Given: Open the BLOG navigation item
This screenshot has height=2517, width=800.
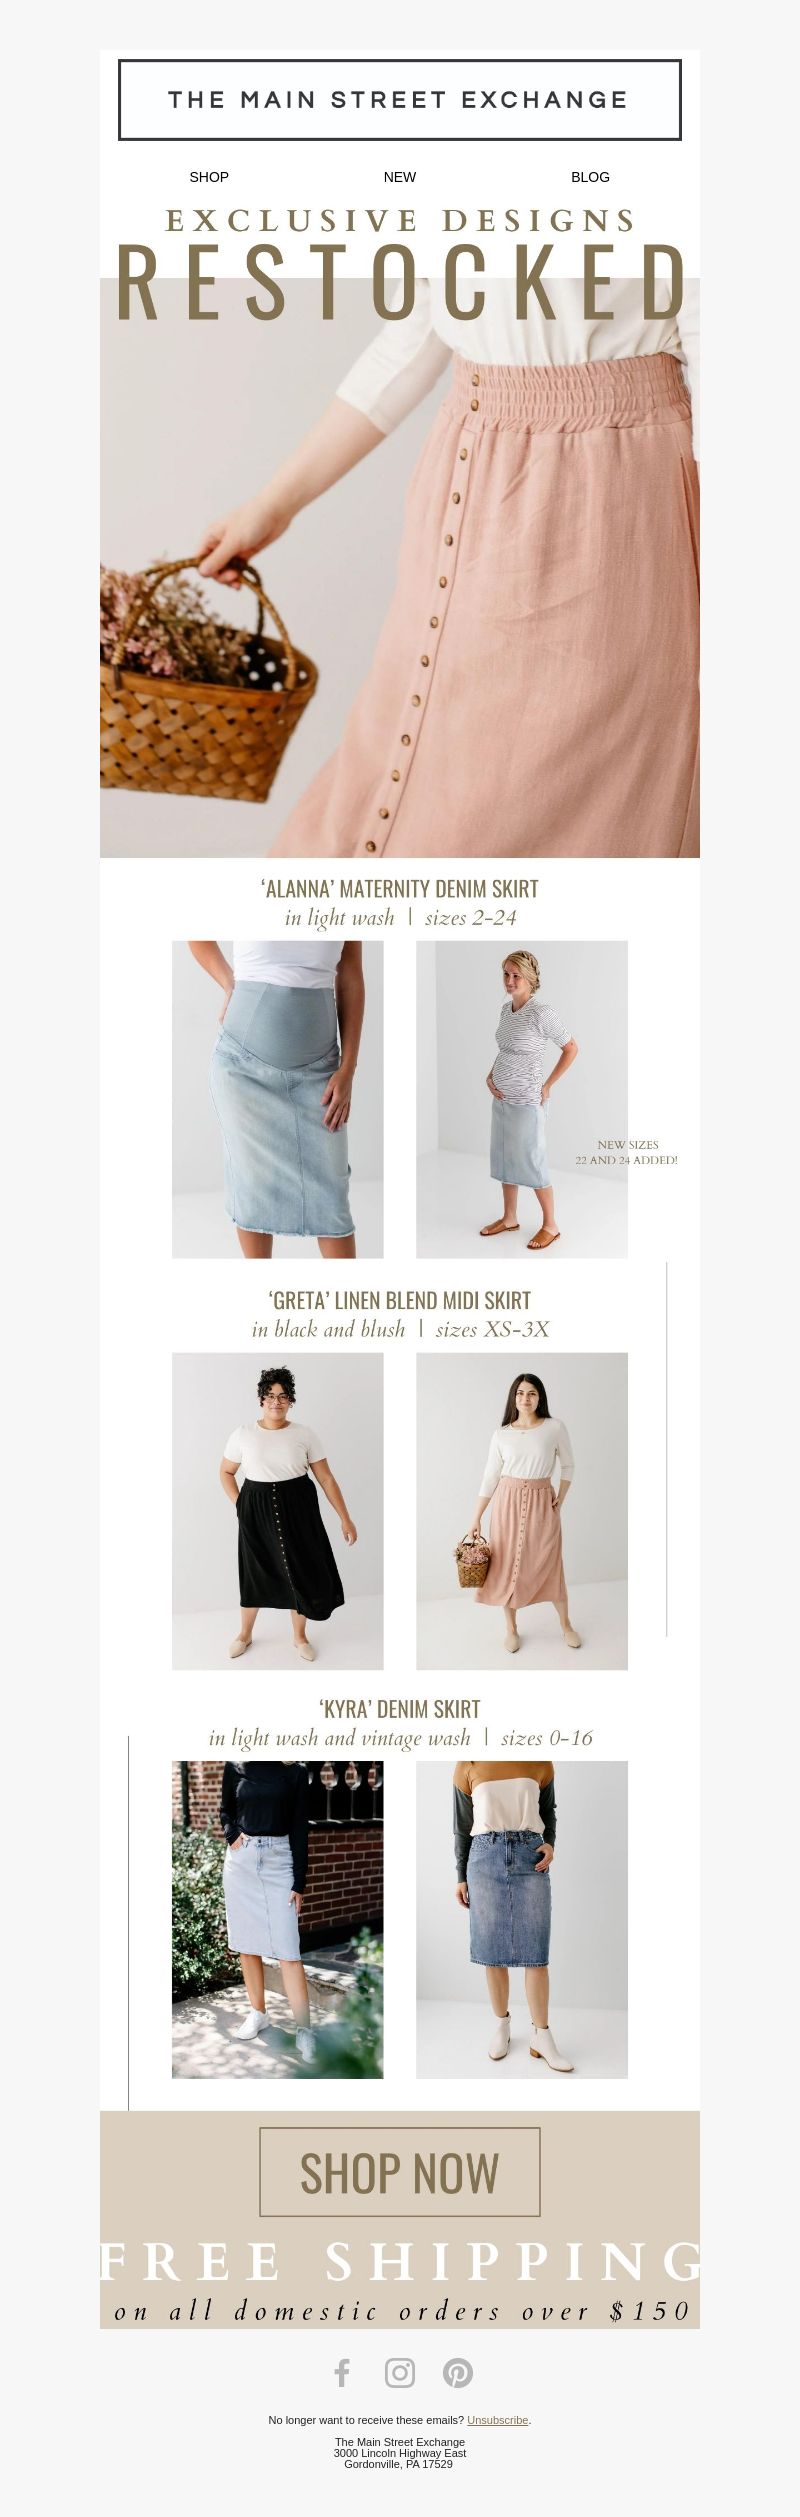Looking at the screenshot, I should click(590, 177).
